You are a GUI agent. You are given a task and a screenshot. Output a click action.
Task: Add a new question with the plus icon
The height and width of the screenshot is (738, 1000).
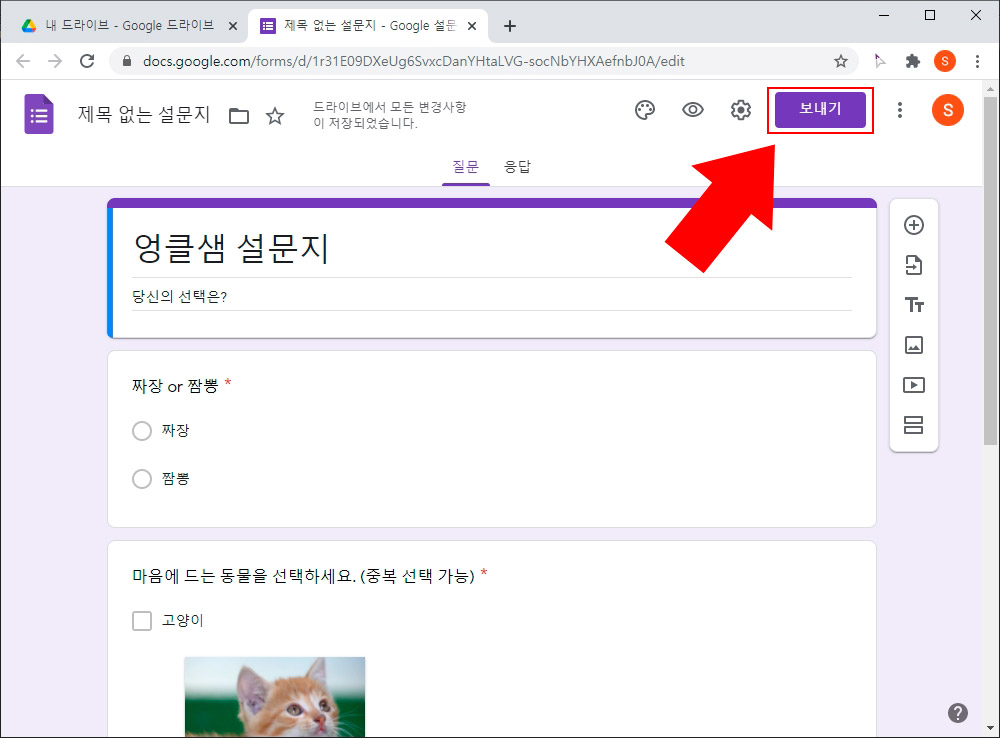(x=913, y=225)
